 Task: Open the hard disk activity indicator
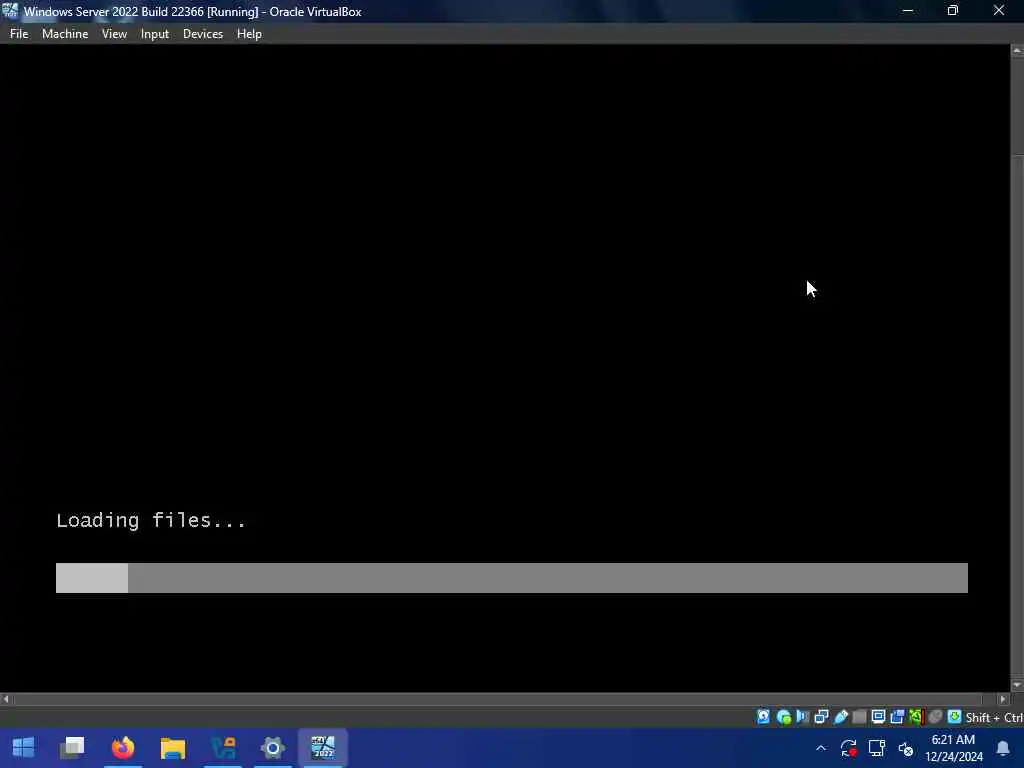(x=763, y=717)
